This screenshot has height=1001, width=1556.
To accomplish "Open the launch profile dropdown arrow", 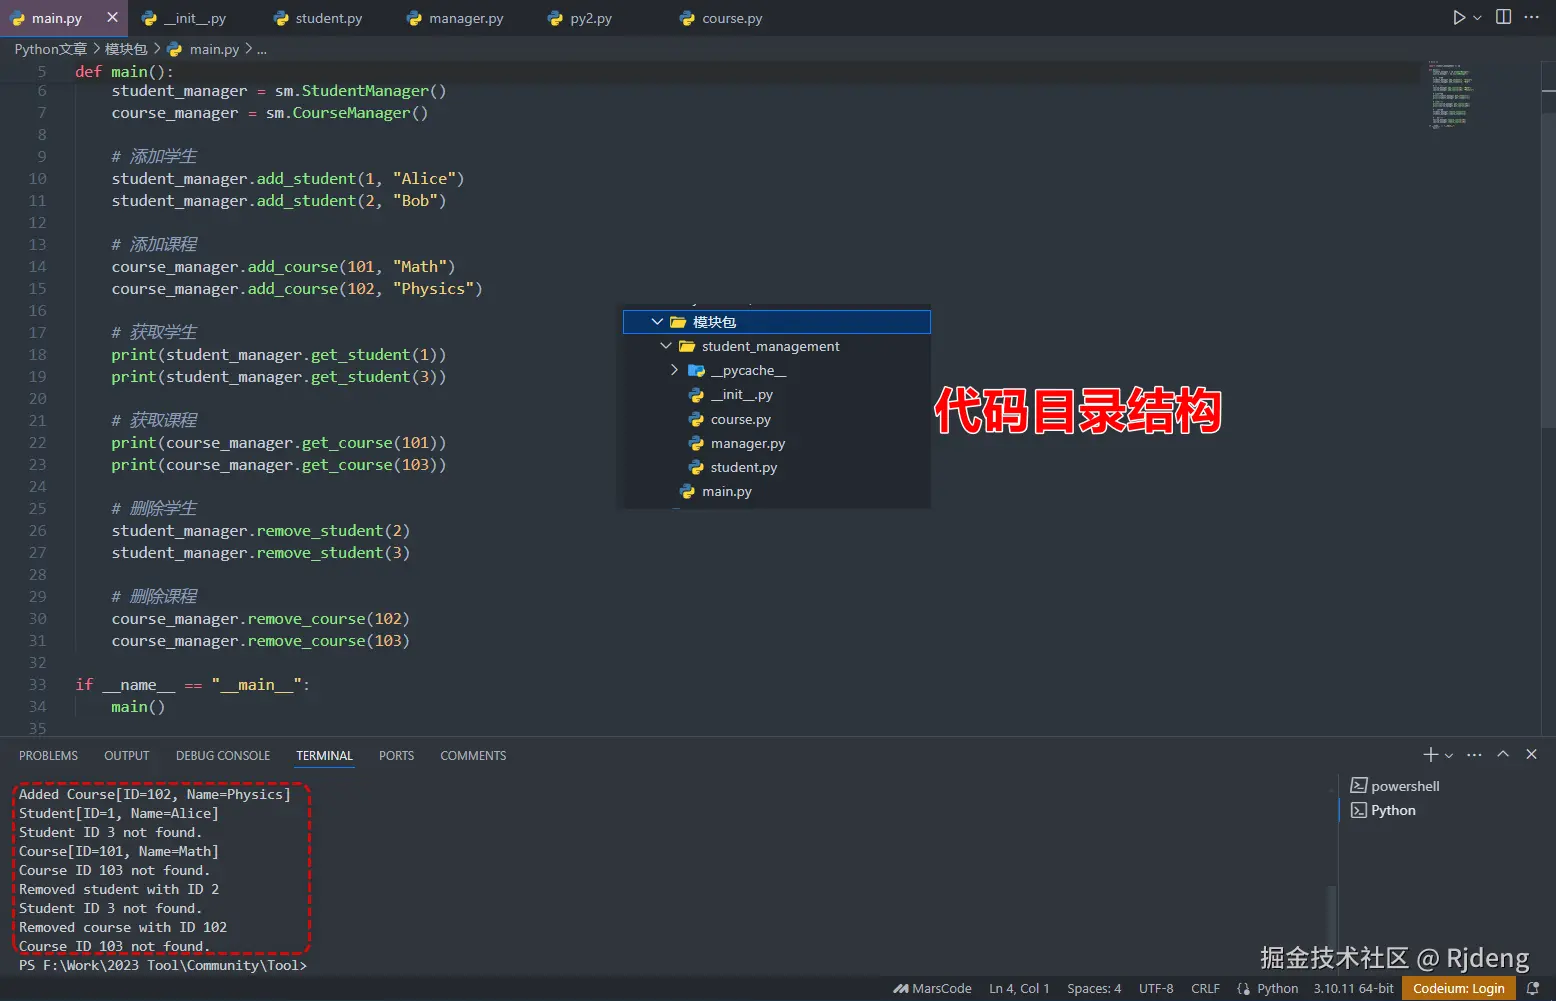I will pos(1449,756).
